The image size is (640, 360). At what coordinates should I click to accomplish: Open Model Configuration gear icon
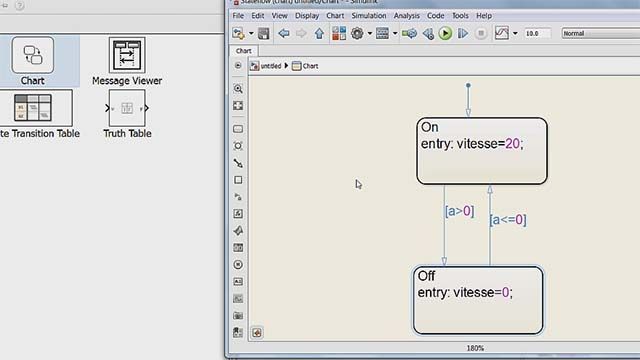pos(357,33)
